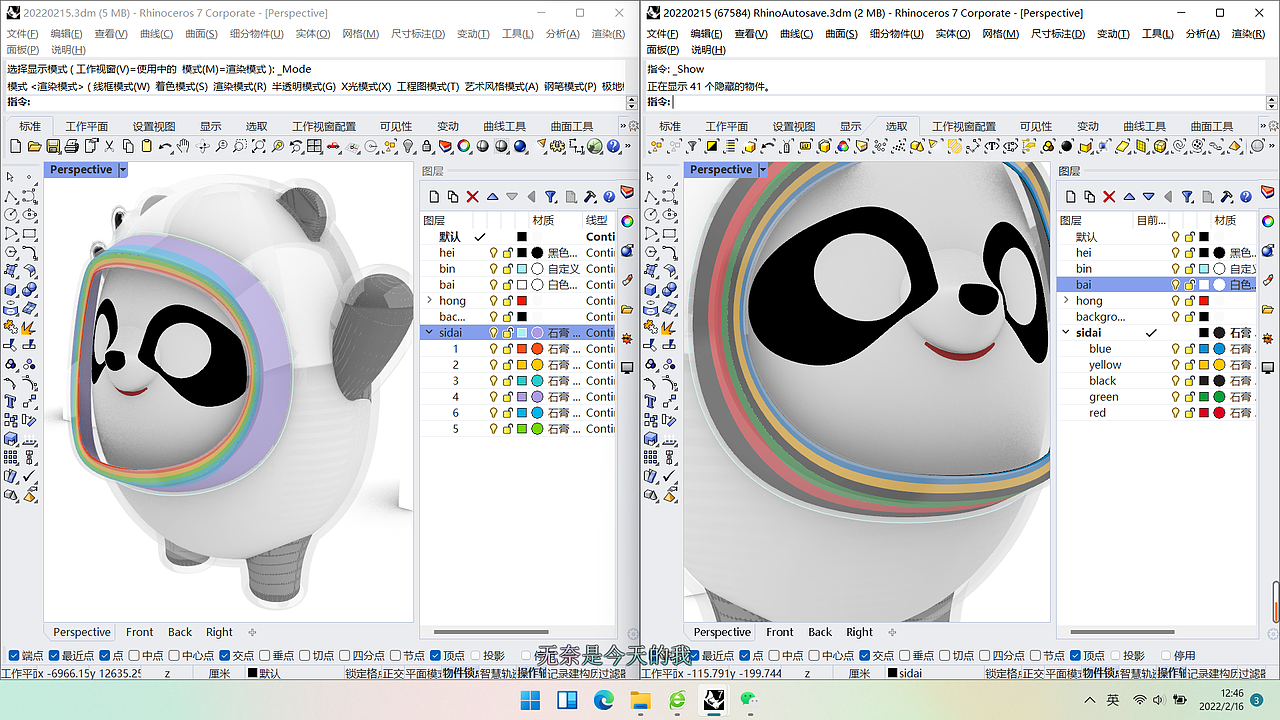The image size is (1280, 720).
Task: Click X光模式(X) option in left command line
Action: [366, 87]
